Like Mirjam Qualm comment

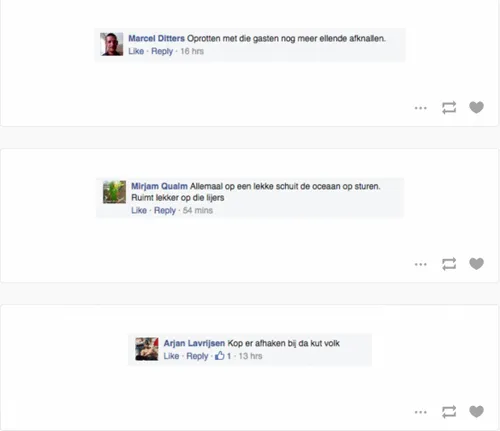point(139,210)
